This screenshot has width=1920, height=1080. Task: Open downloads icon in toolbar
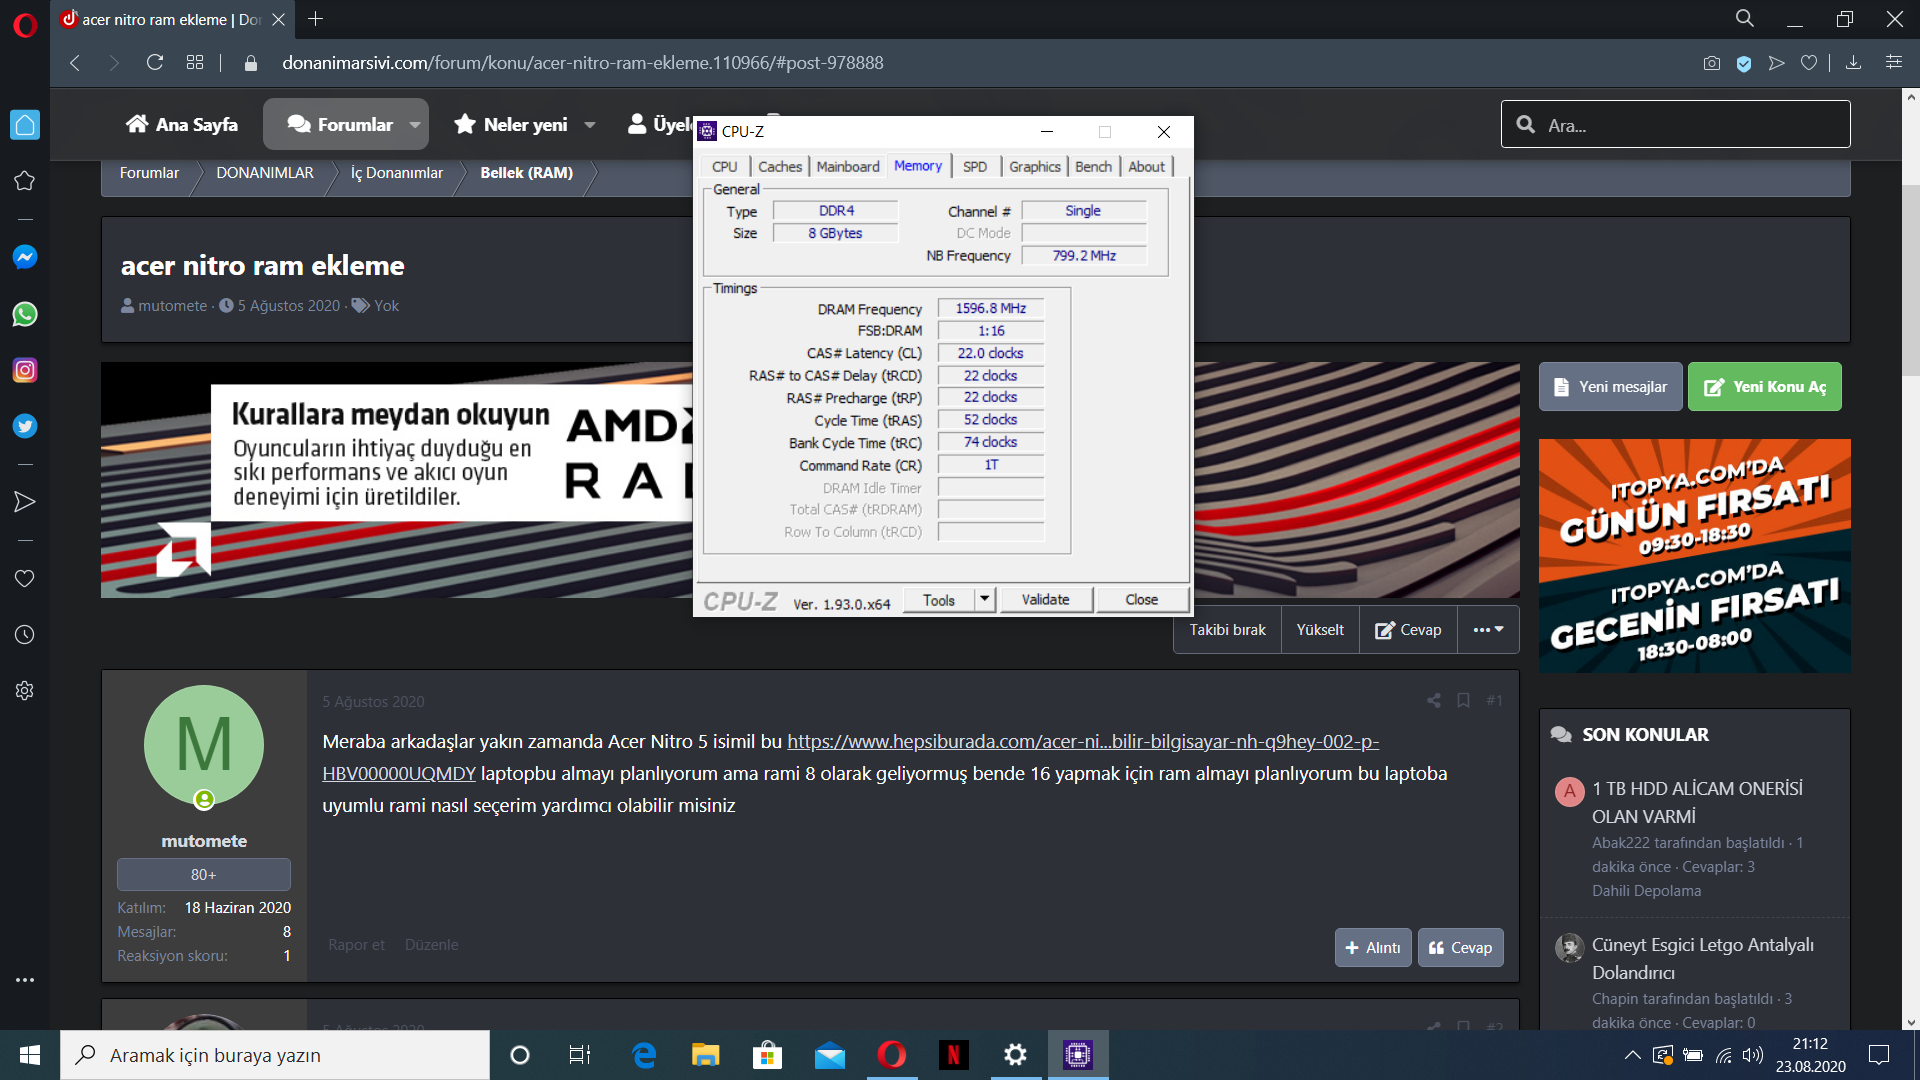click(1853, 63)
